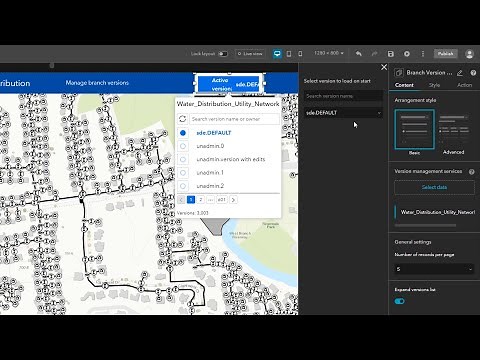Image resolution: width=480 pixels, height=360 pixels.
Task: Select tablet device preview icon
Action: pyautogui.click(x=289, y=54)
